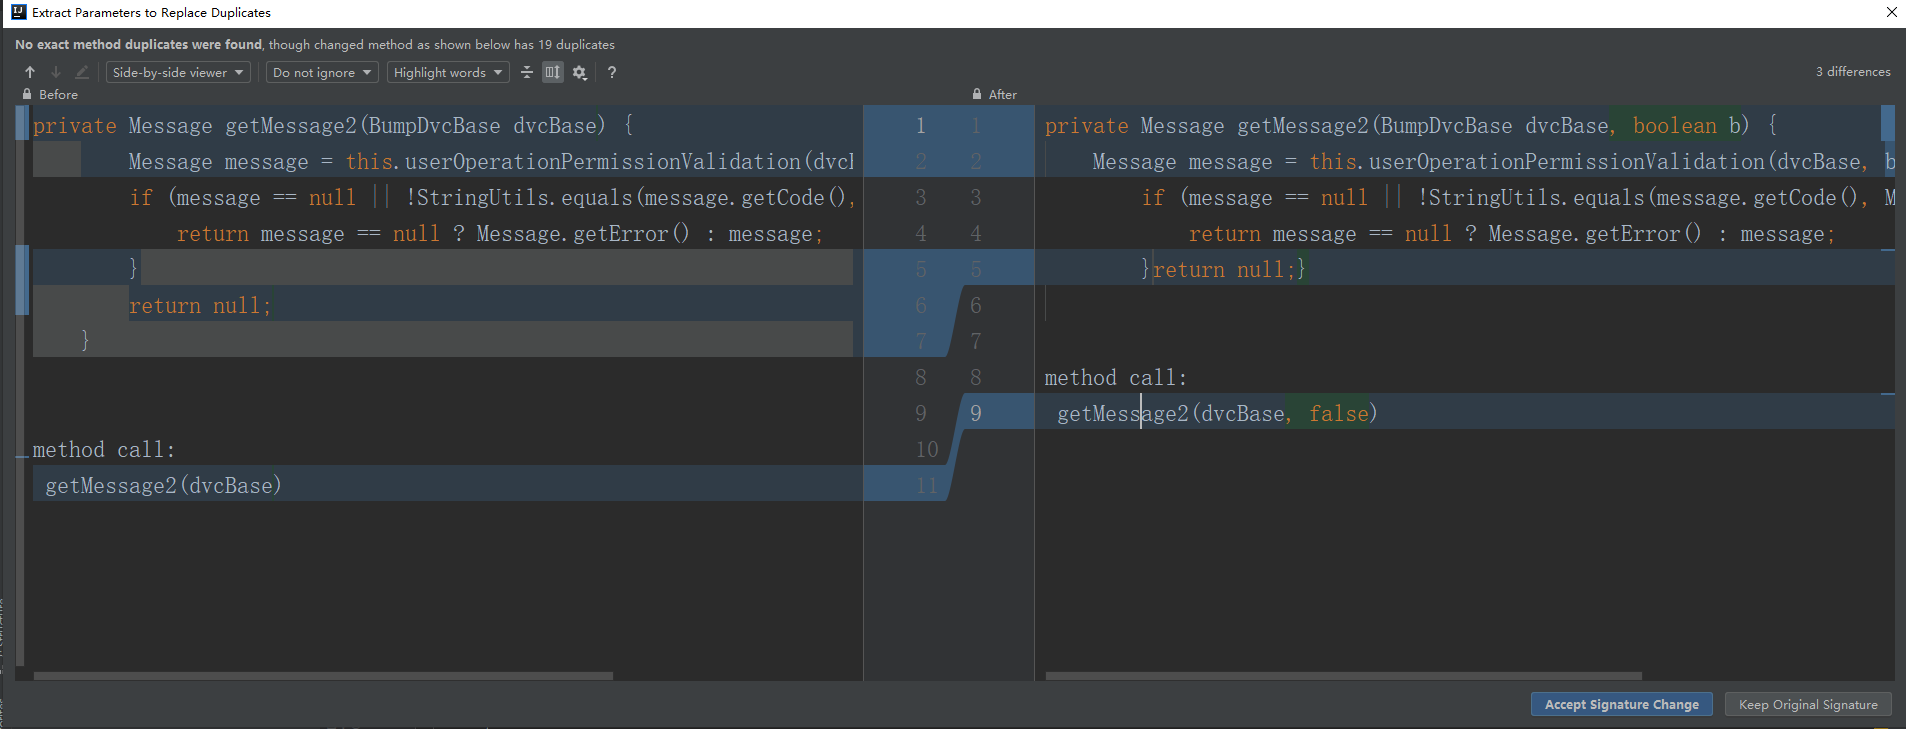Click the 'boolean b' parameter text
Viewport: 1906px width, 729px height.
pos(1690,125)
